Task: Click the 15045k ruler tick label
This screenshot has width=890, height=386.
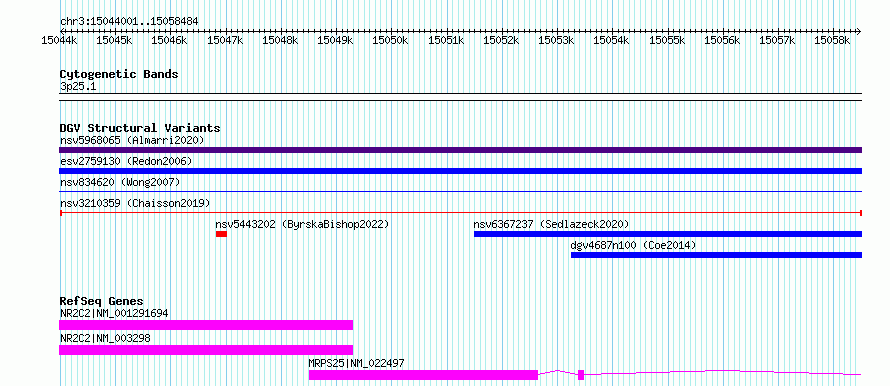Action: point(114,40)
